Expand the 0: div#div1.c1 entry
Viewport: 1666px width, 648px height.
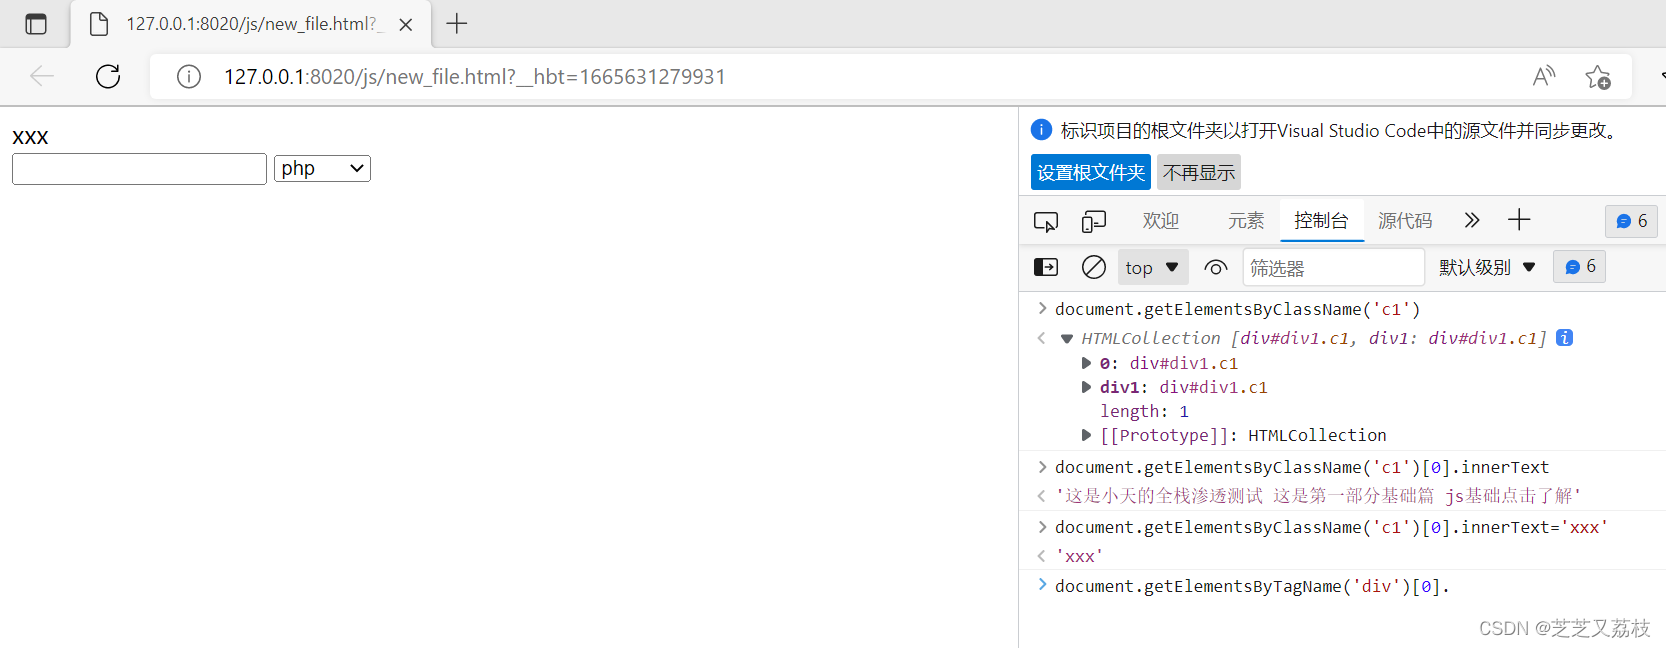coord(1086,363)
